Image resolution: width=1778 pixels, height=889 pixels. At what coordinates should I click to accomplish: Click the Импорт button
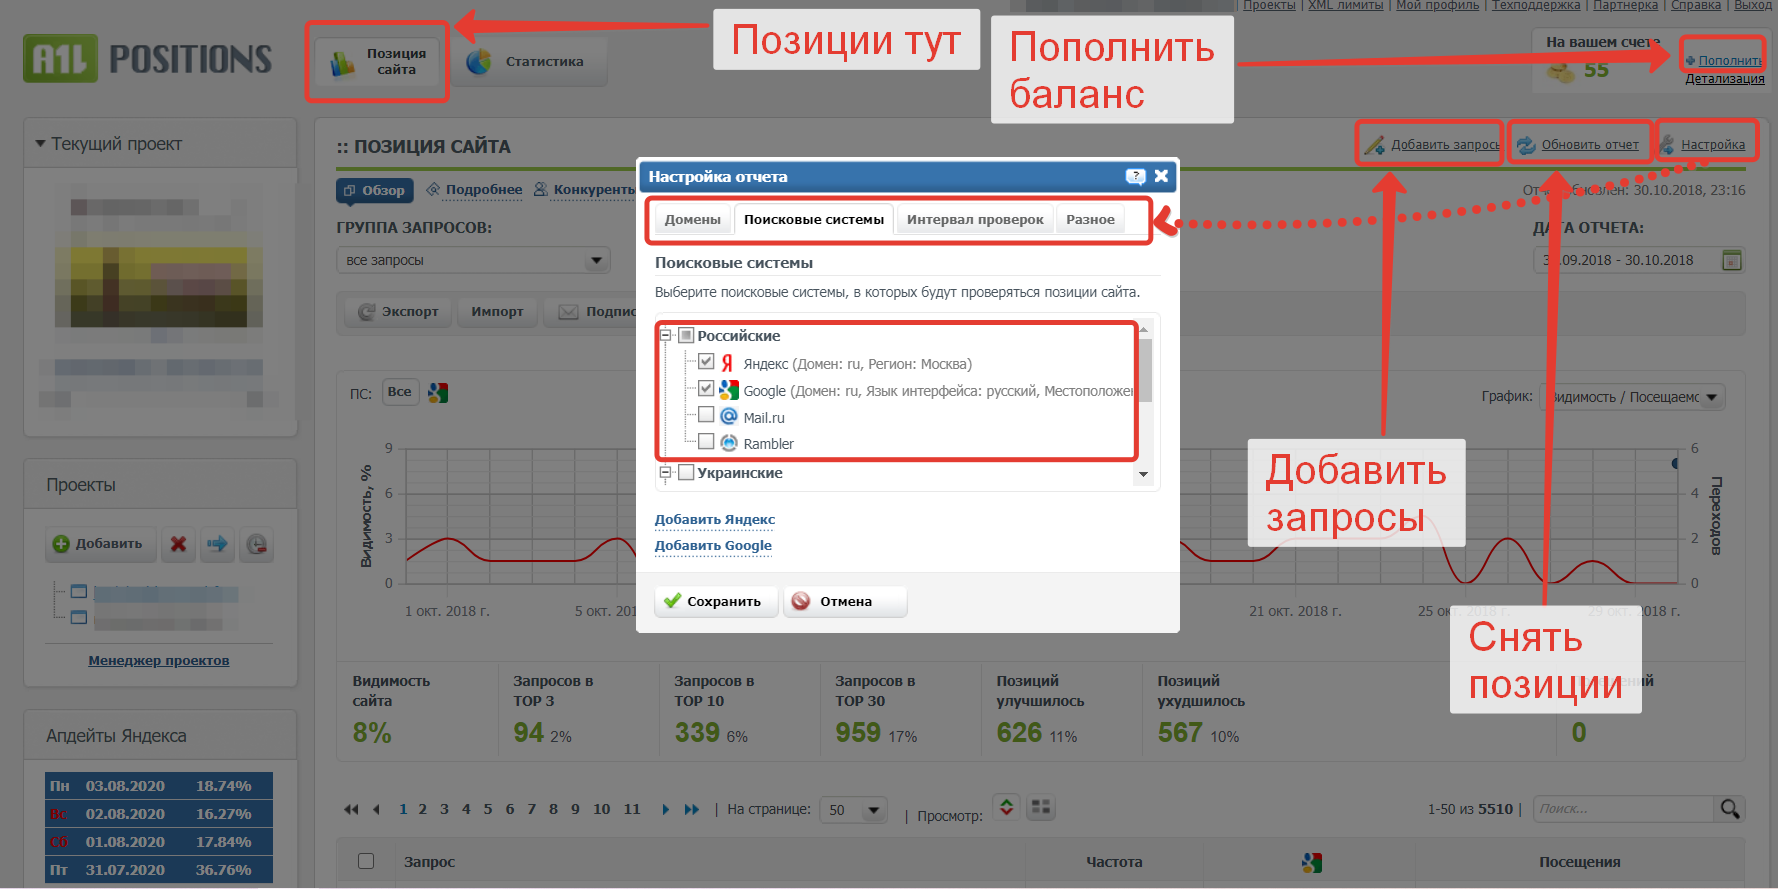(x=497, y=312)
